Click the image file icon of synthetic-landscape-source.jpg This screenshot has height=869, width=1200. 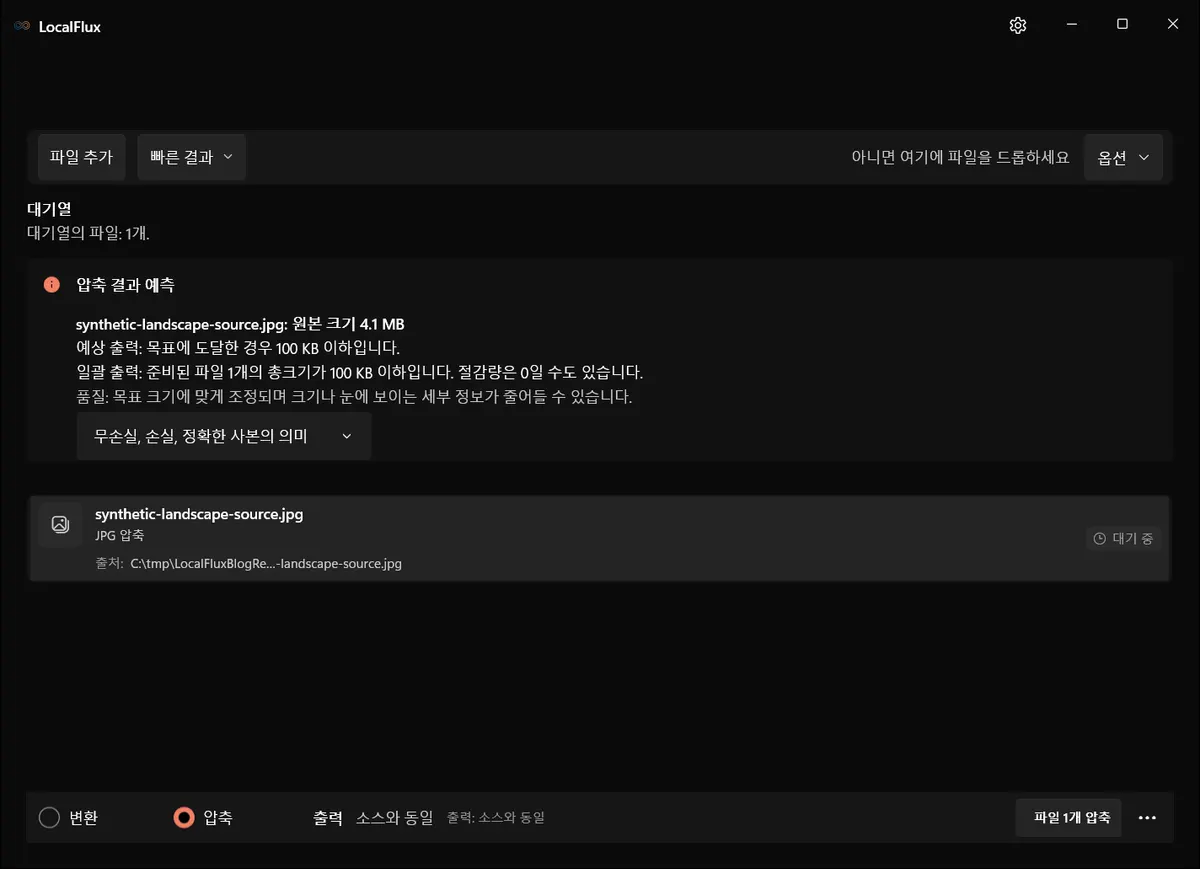pyautogui.click(x=60, y=524)
